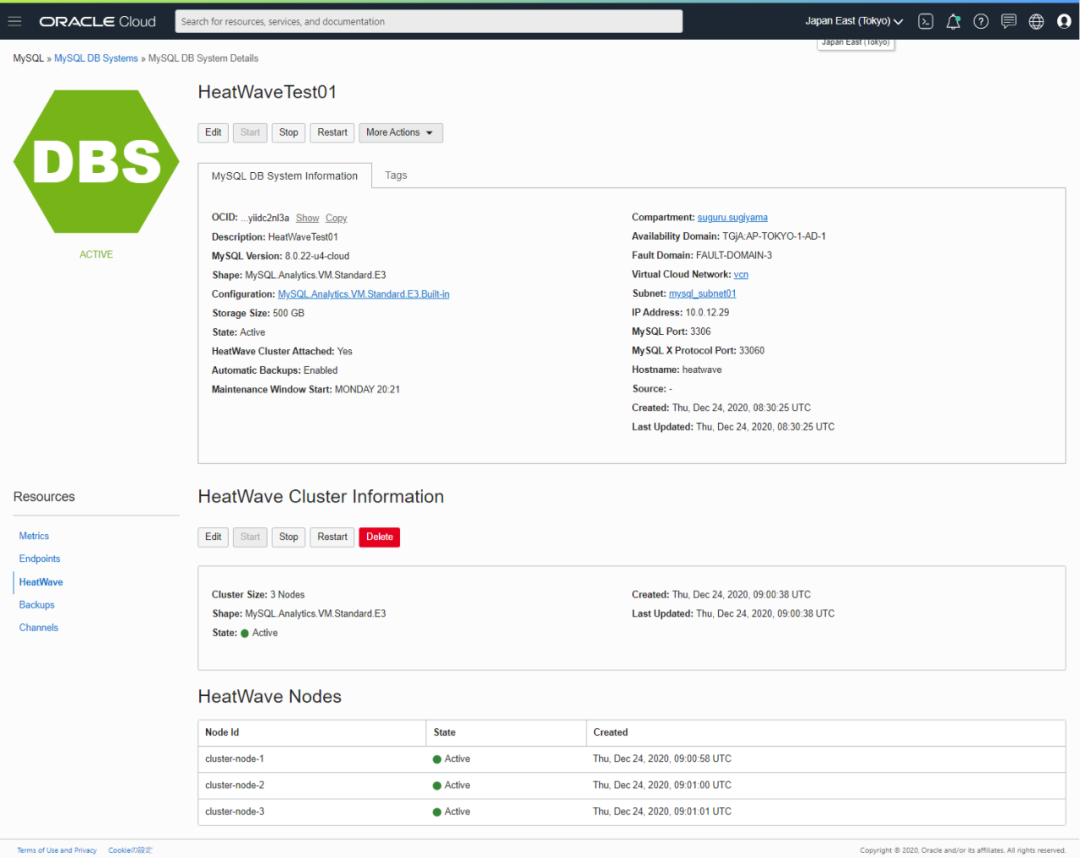Open the hamburger navigation menu
1080x858 pixels.
[14, 21]
